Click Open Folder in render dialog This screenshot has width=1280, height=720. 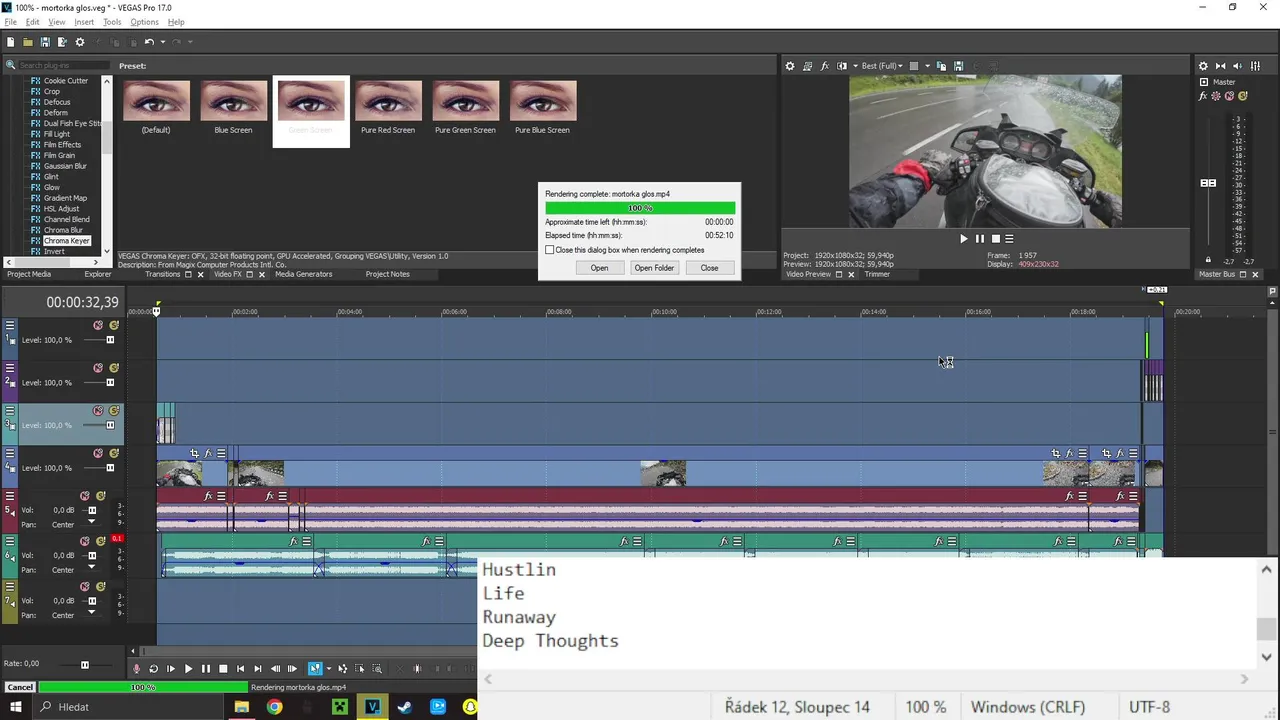(654, 268)
